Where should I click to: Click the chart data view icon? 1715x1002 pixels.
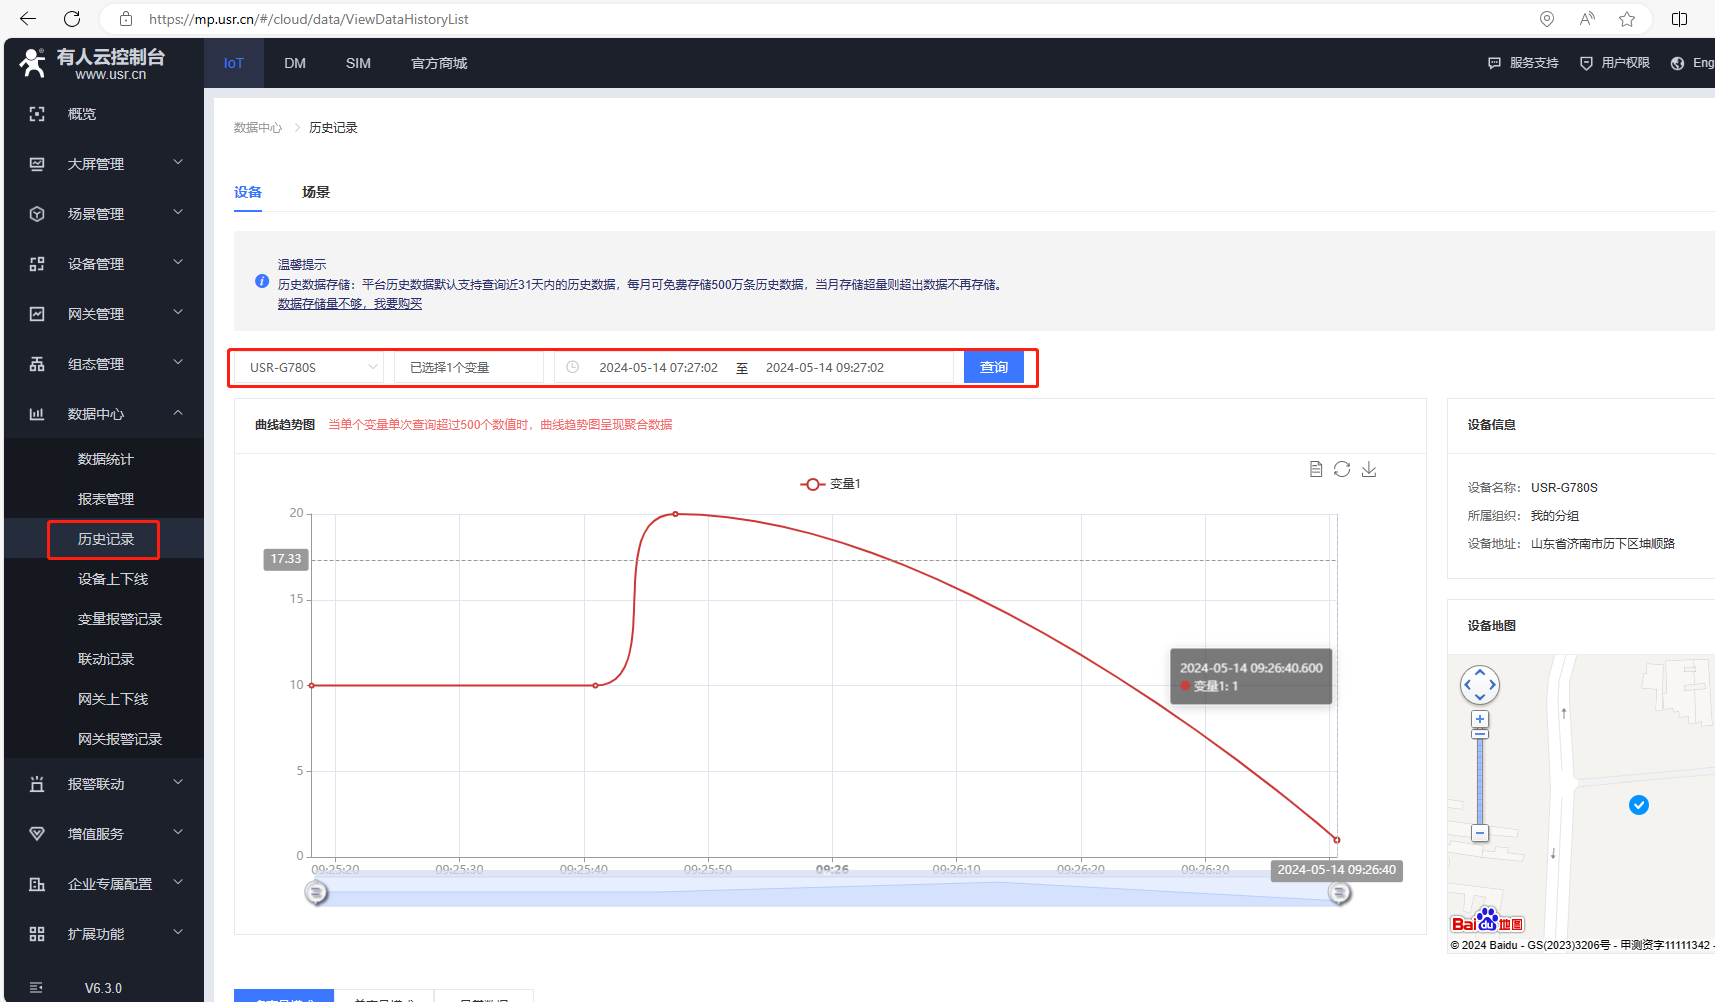[x=1316, y=469]
